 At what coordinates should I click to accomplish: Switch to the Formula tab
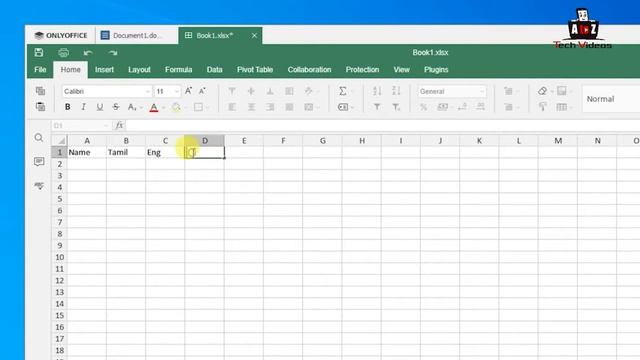pyautogui.click(x=178, y=70)
